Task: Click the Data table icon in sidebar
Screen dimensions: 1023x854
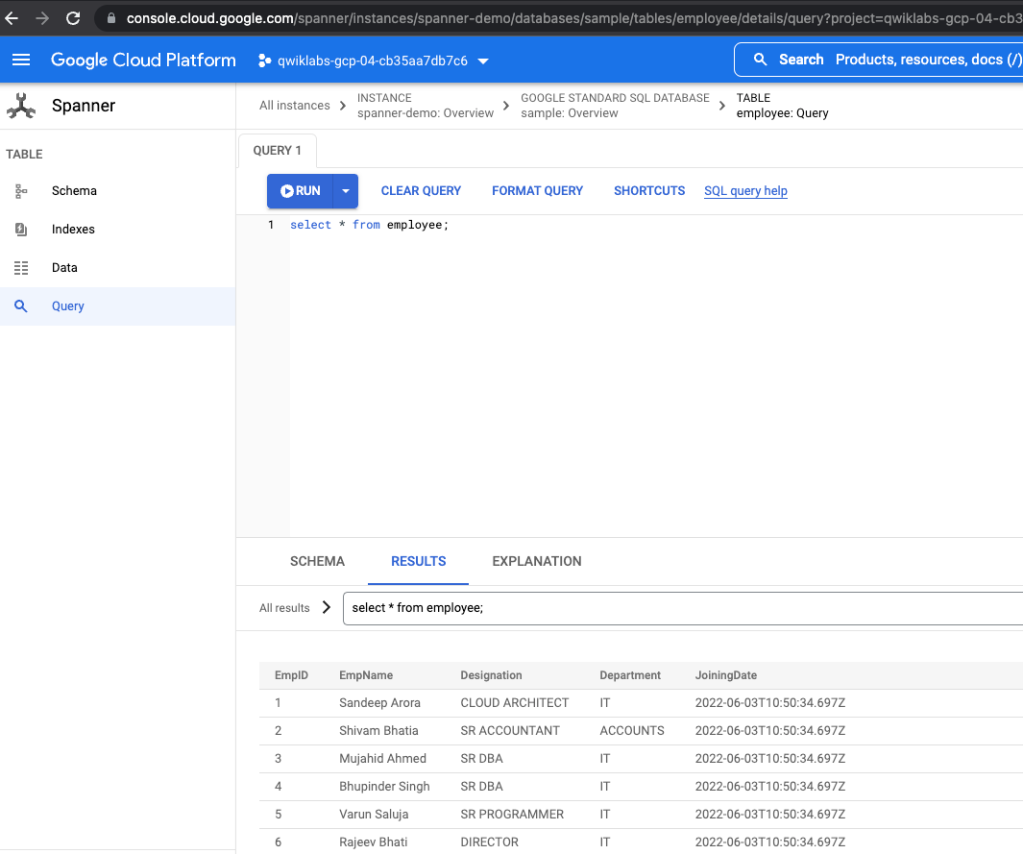Action: [x=21, y=268]
